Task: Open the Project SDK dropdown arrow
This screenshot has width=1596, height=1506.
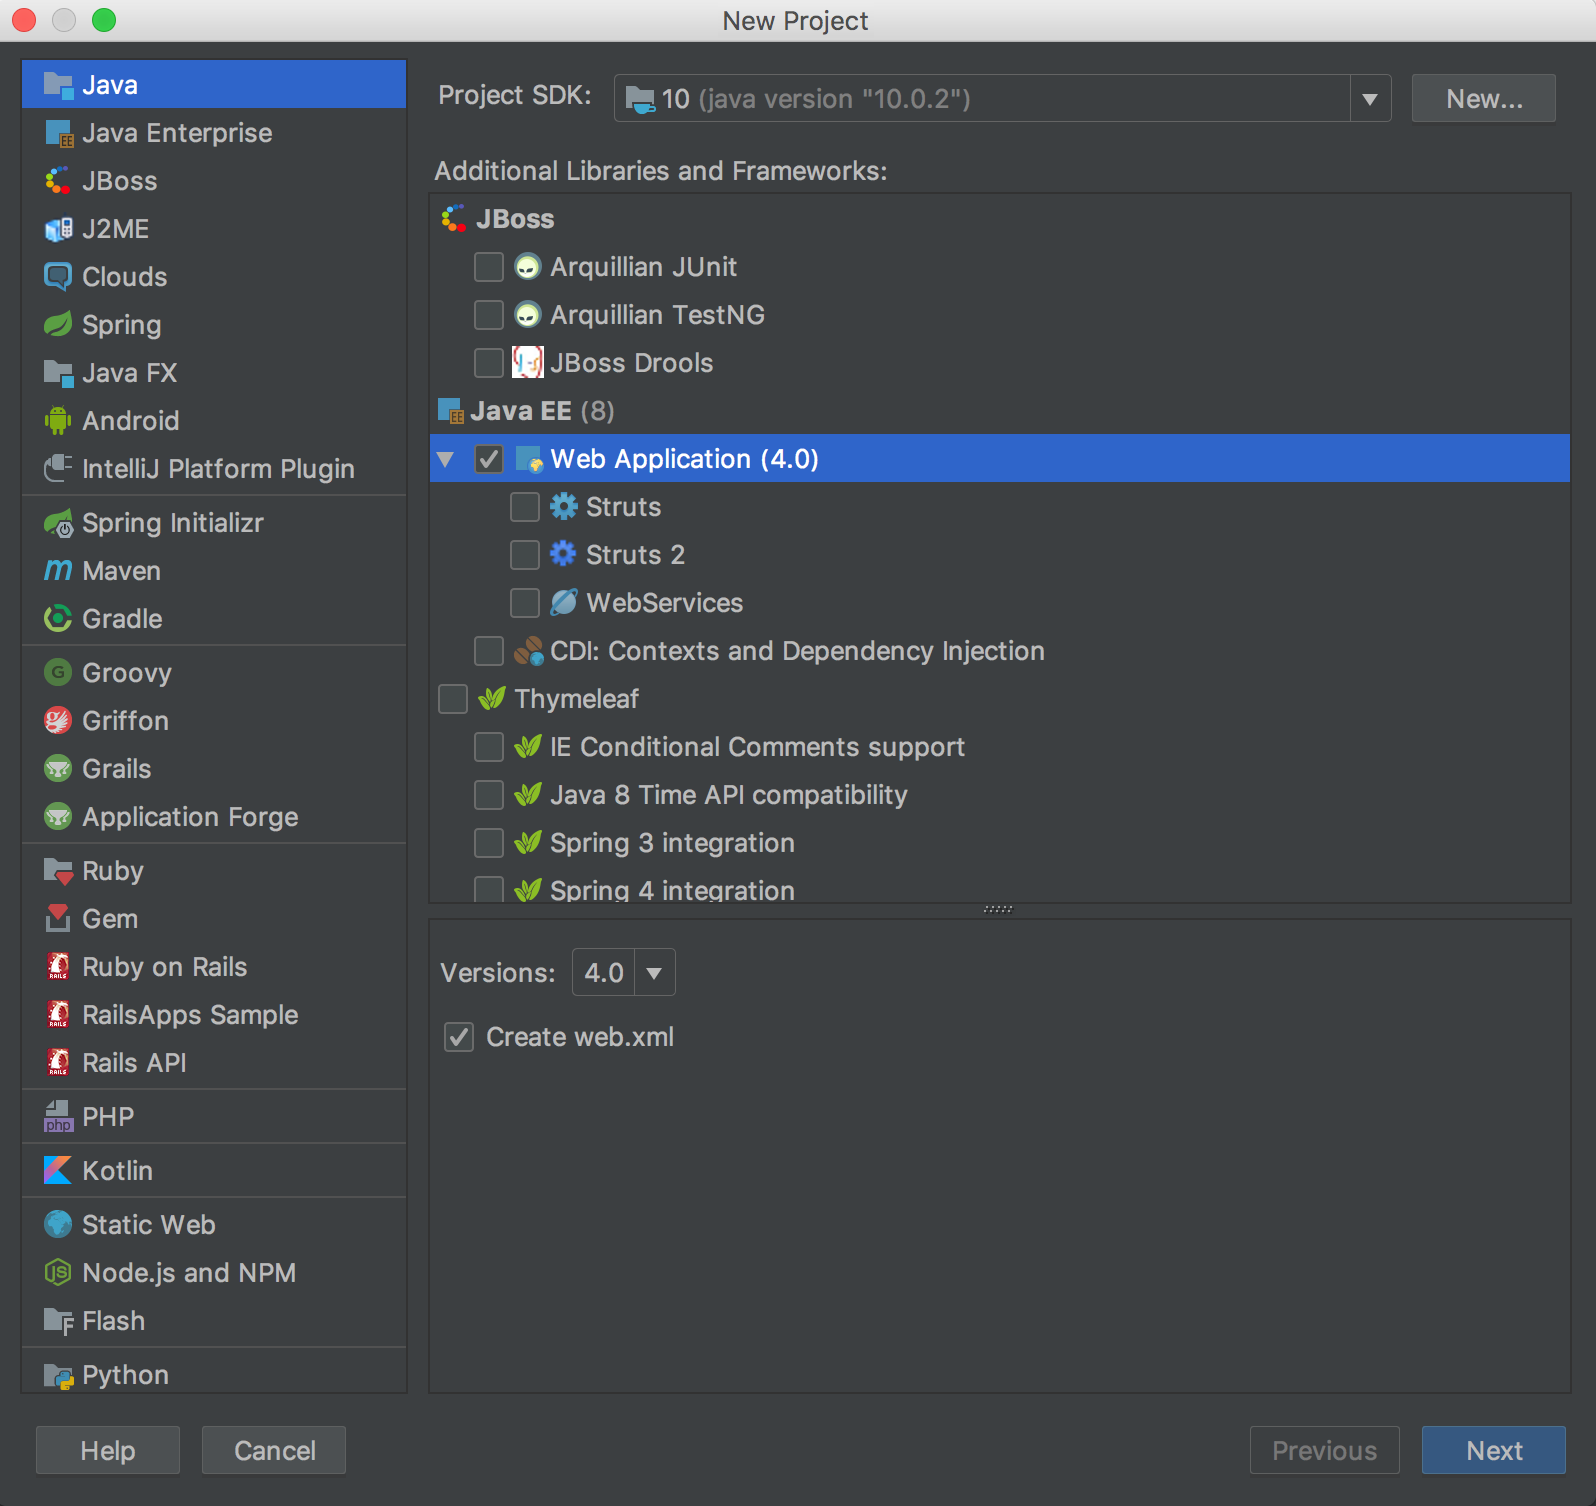Action: coord(1370,99)
